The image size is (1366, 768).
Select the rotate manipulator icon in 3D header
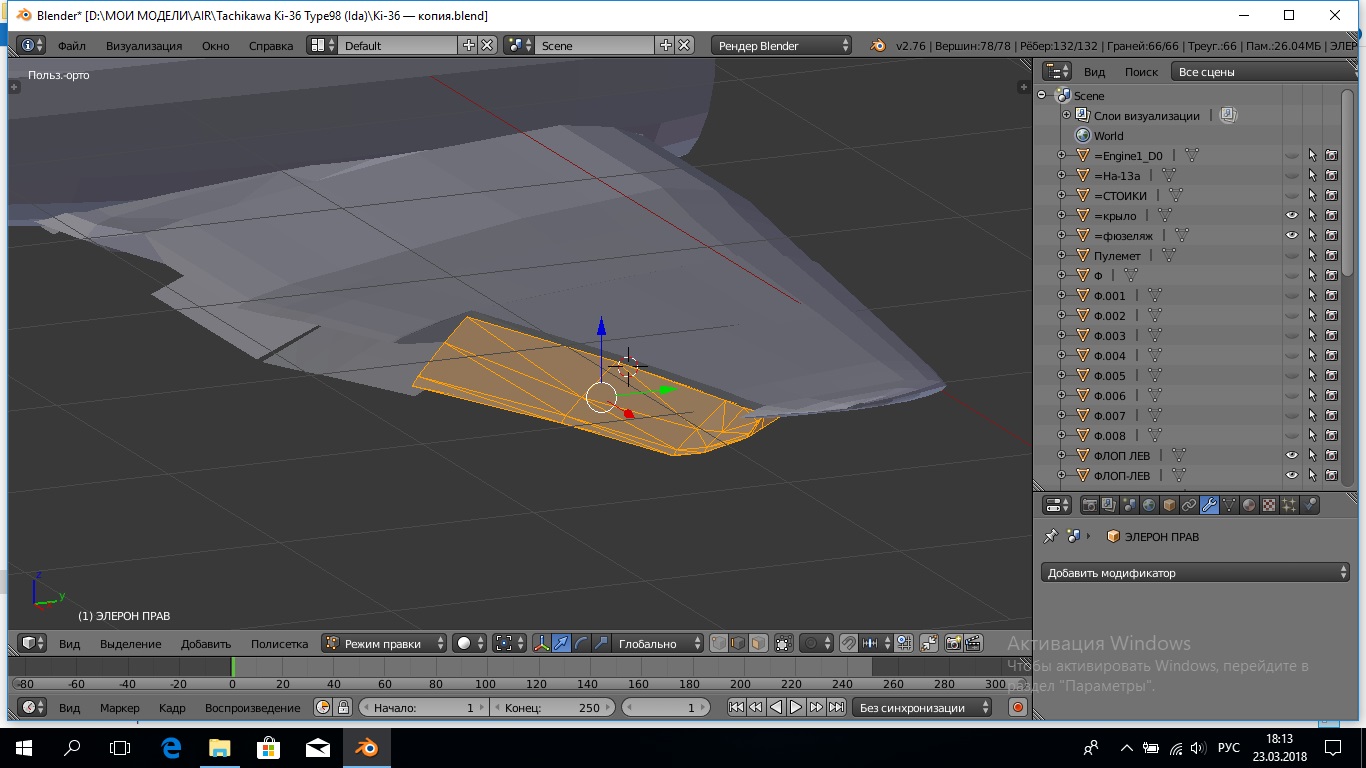click(581, 644)
